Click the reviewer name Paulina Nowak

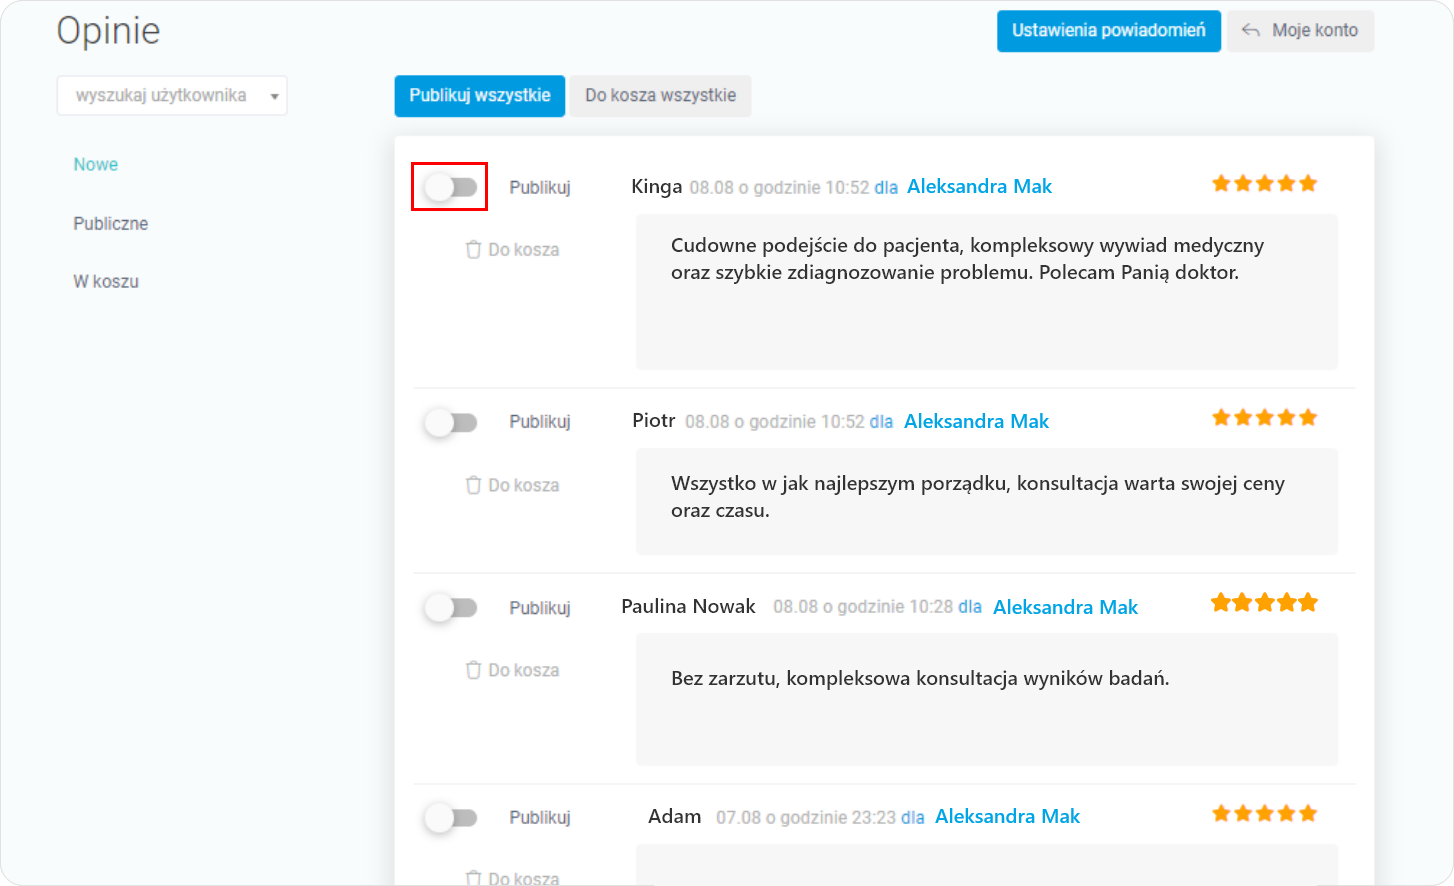click(x=688, y=607)
